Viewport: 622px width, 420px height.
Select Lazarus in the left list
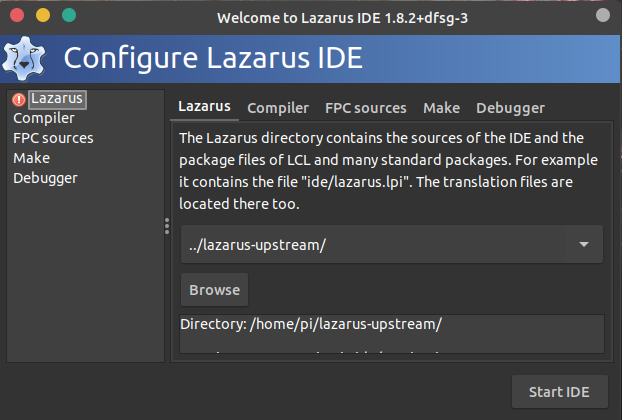(57, 99)
